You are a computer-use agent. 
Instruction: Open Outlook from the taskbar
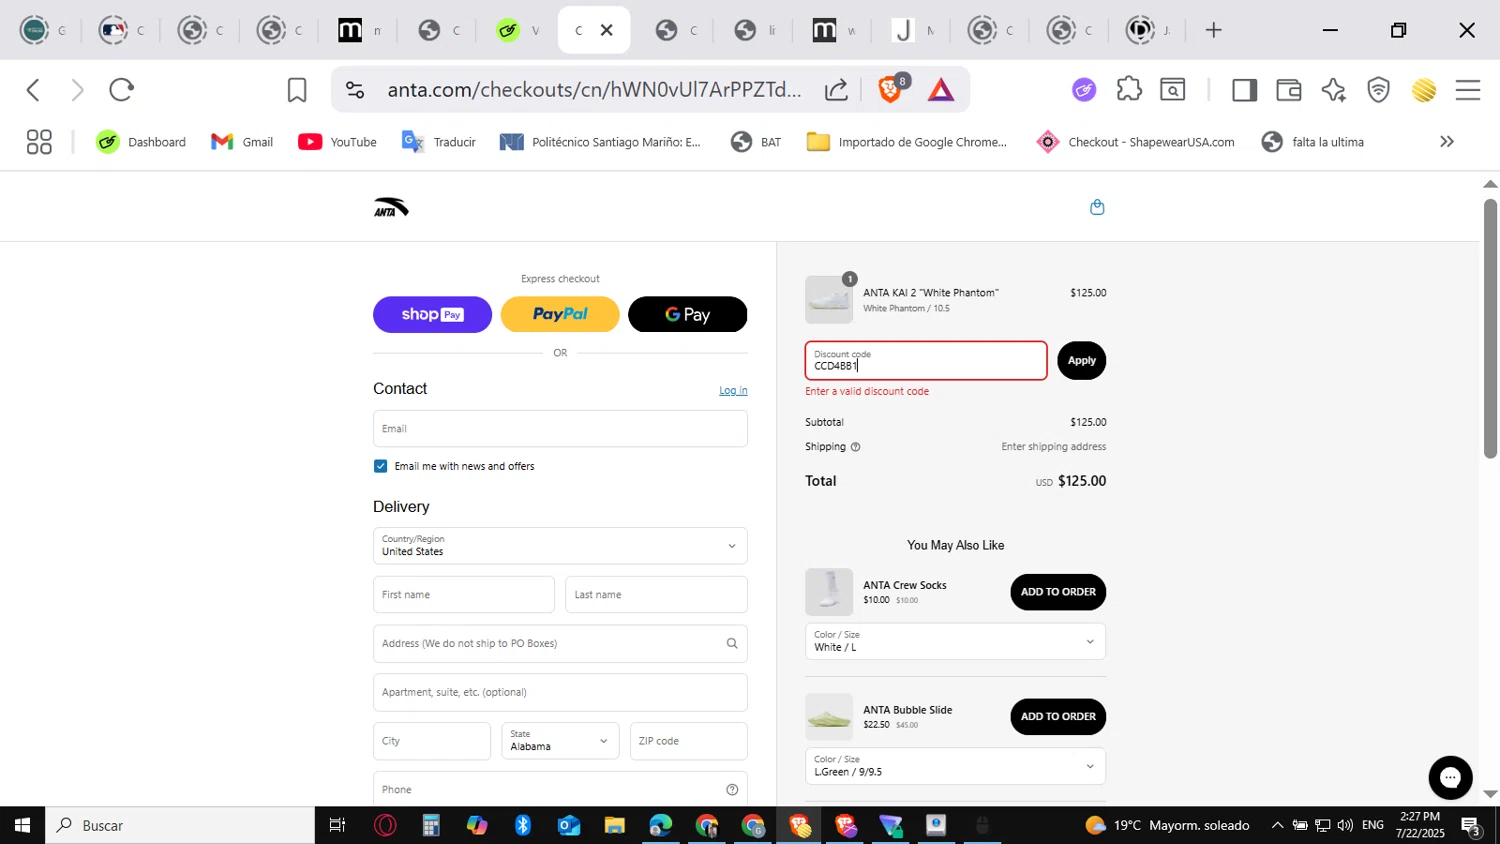[569, 825]
